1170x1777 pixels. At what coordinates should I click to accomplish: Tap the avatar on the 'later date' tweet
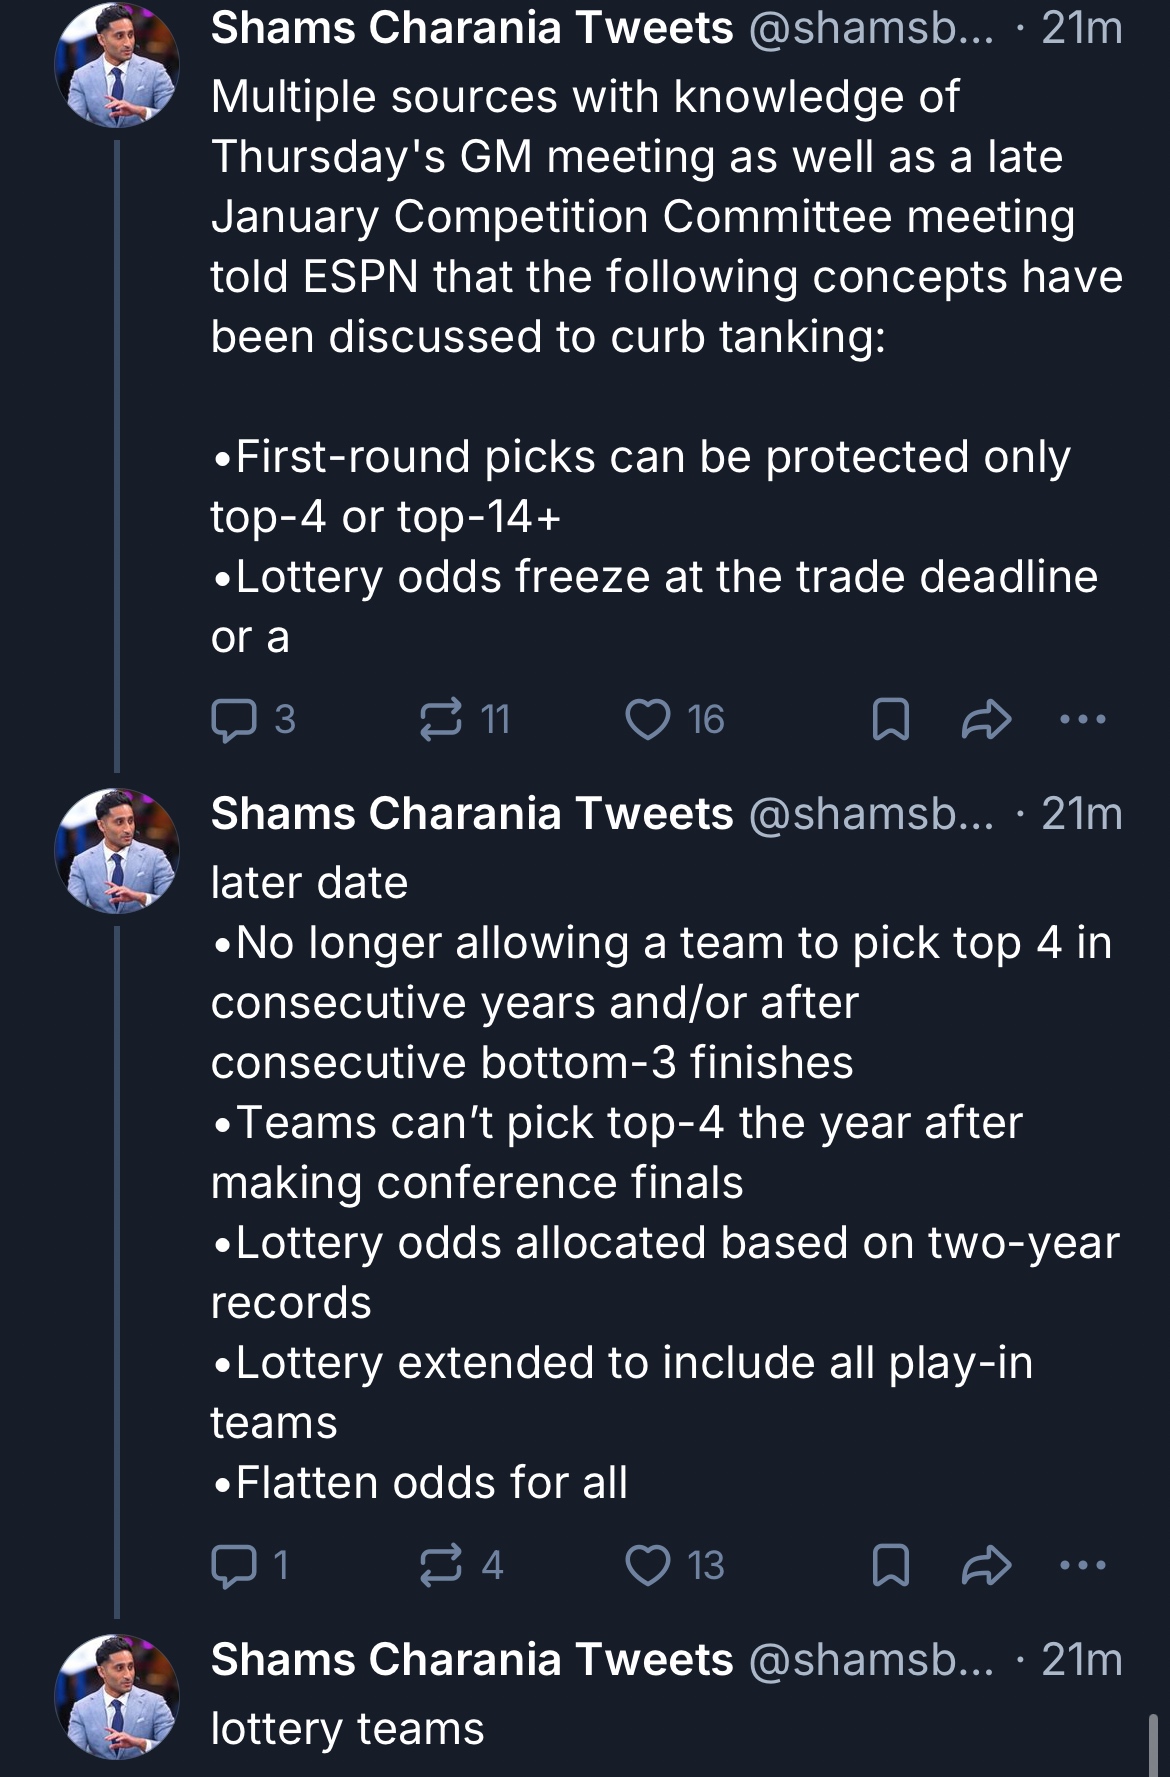tap(117, 851)
